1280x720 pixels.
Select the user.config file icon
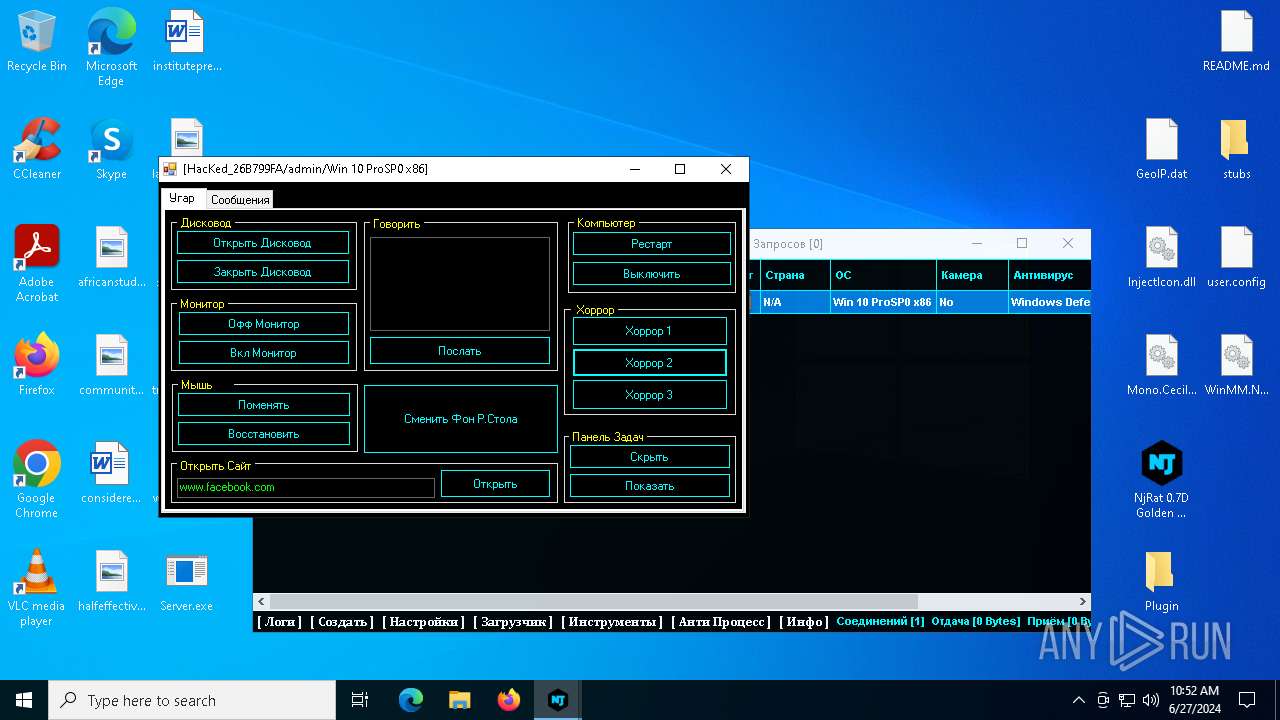[1236, 257]
